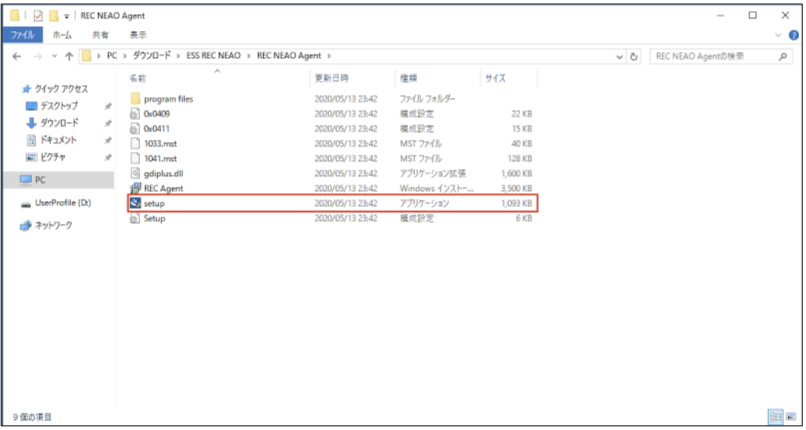Image resolution: width=806 pixels, height=430 pixels.
Task: Open the Help question mark icon
Action: [x=794, y=35]
